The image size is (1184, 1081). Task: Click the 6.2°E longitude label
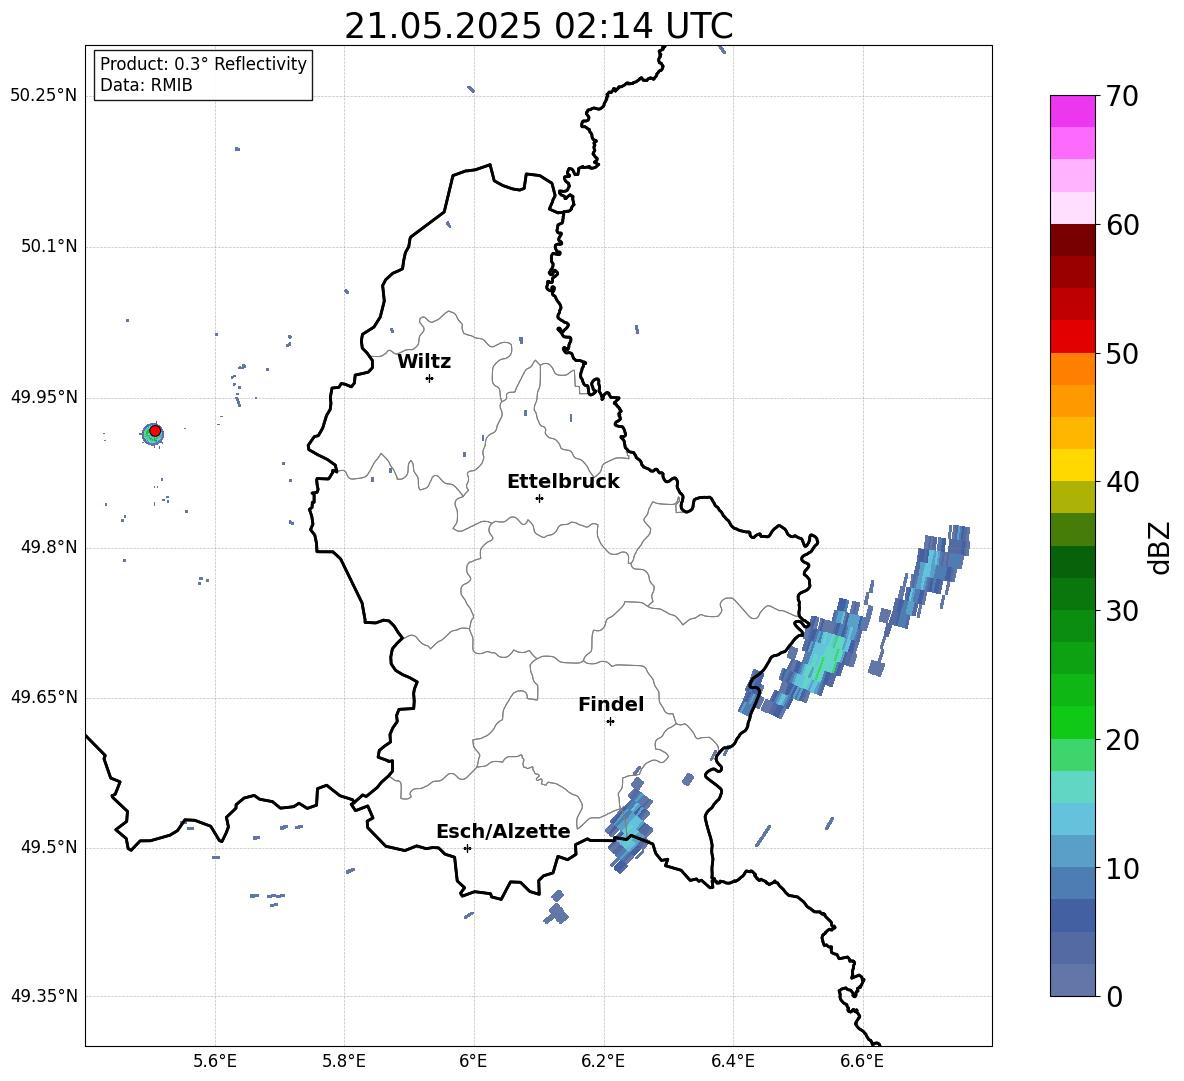pos(603,1061)
